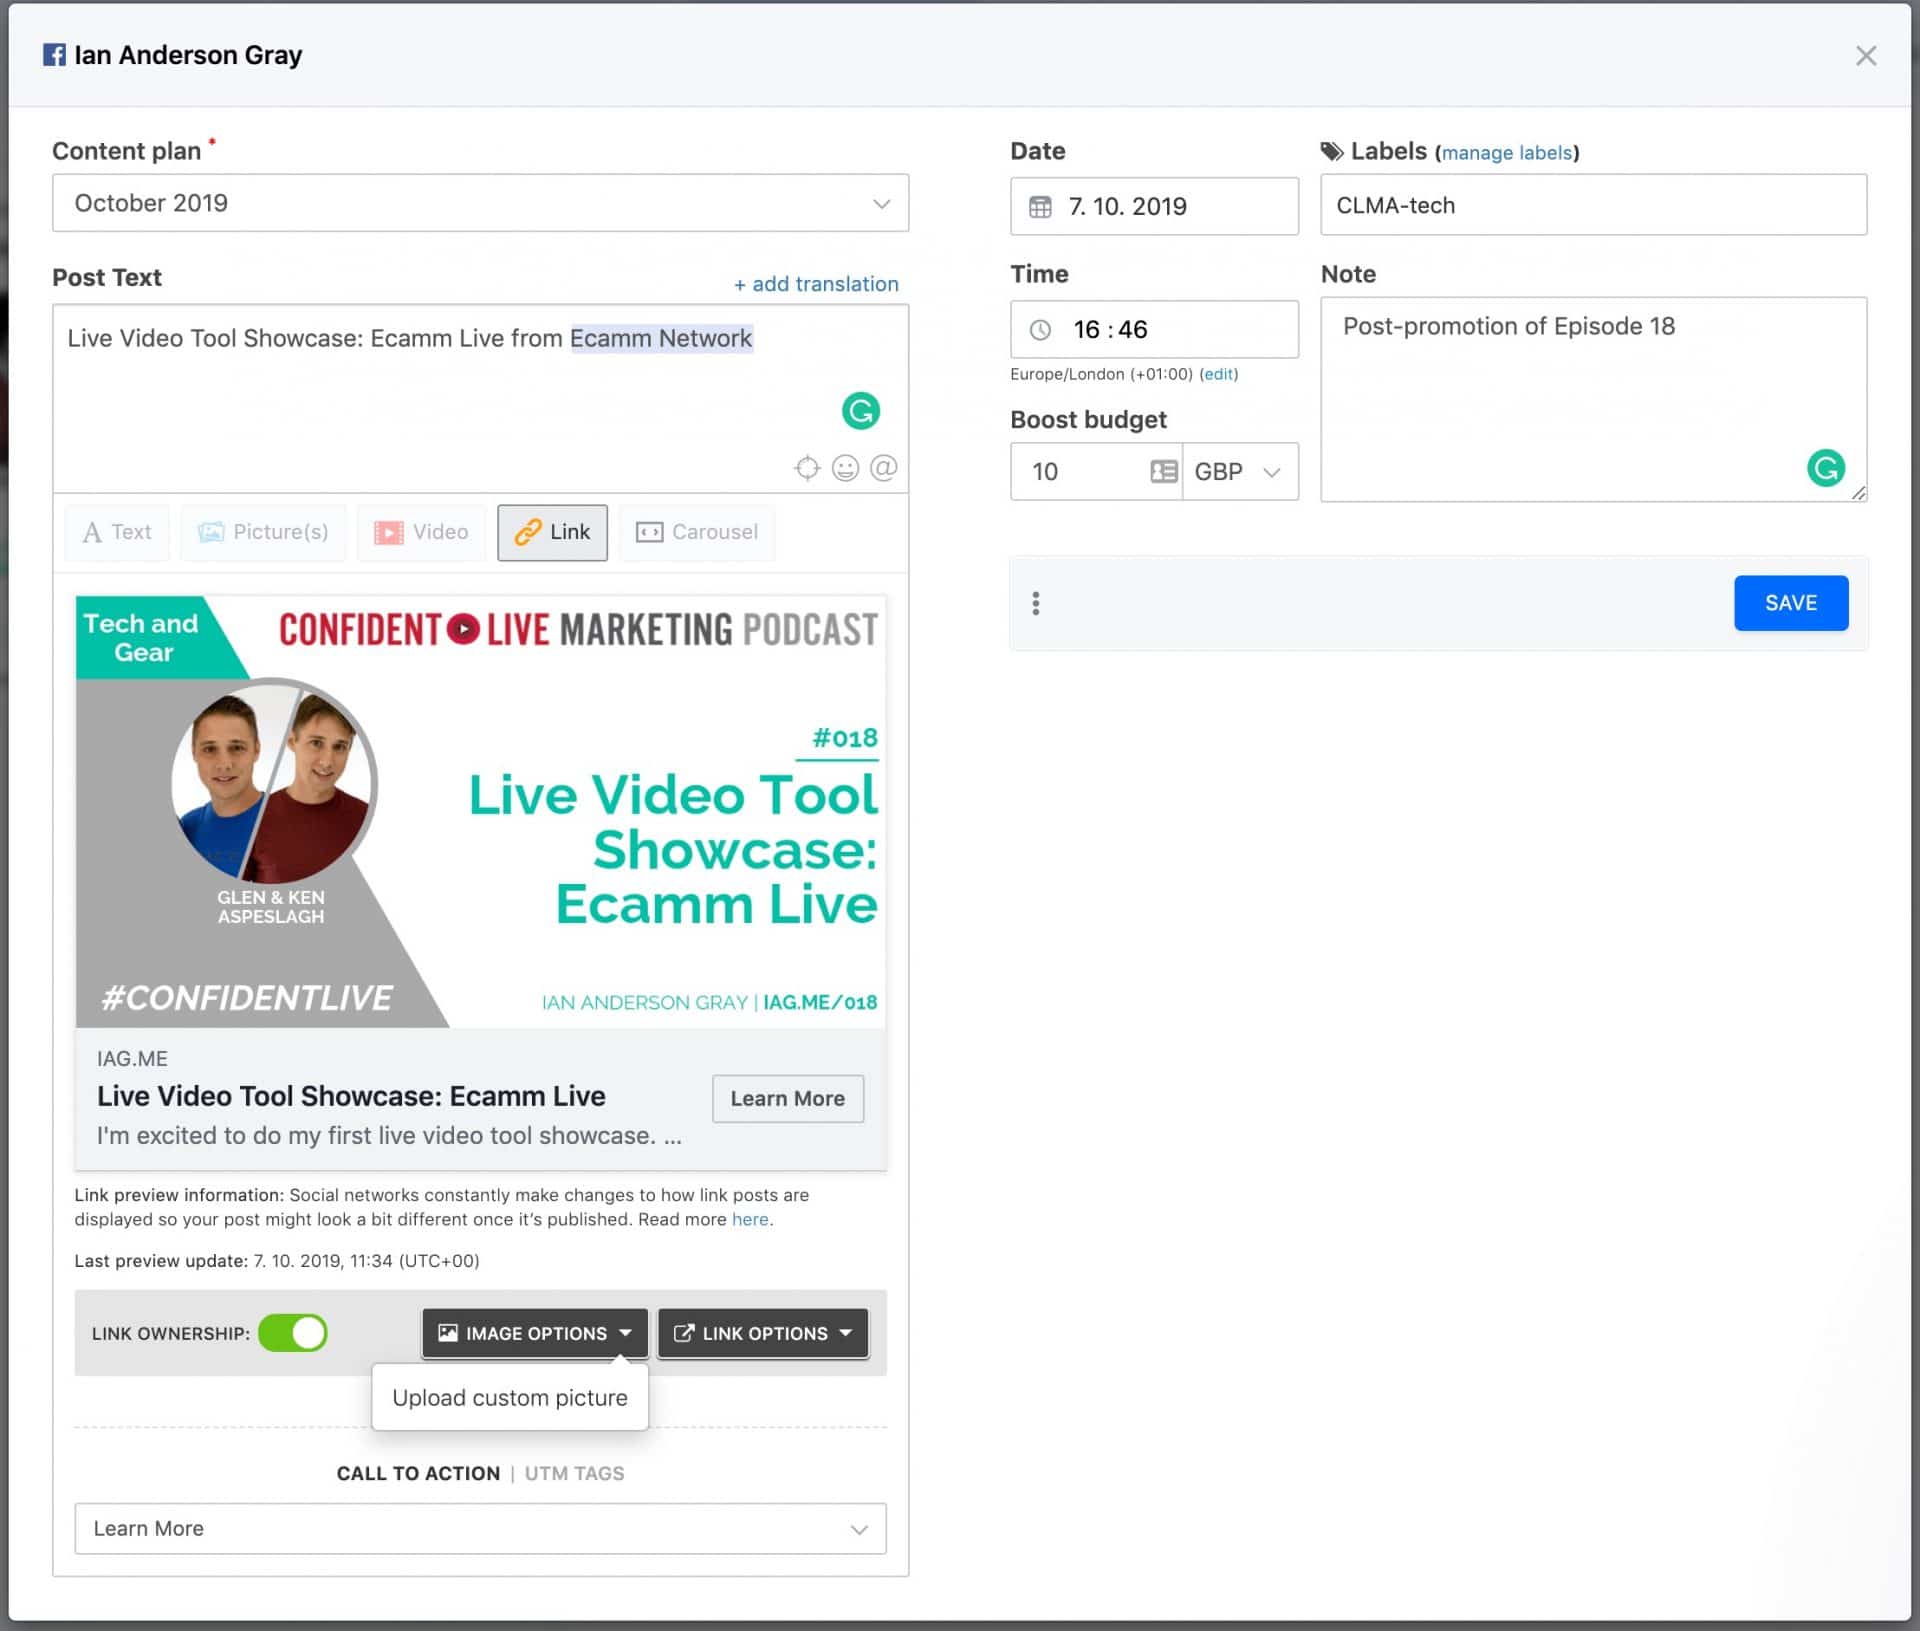1920x1631 pixels.
Task: Click the Link Options dropdown button
Action: tap(757, 1332)
